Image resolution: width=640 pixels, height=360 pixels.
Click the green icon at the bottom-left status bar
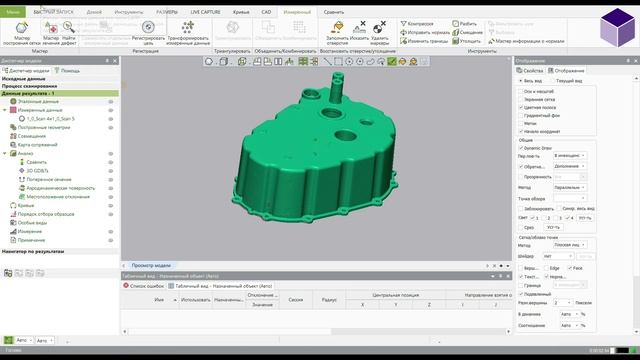tap(8, 340)
